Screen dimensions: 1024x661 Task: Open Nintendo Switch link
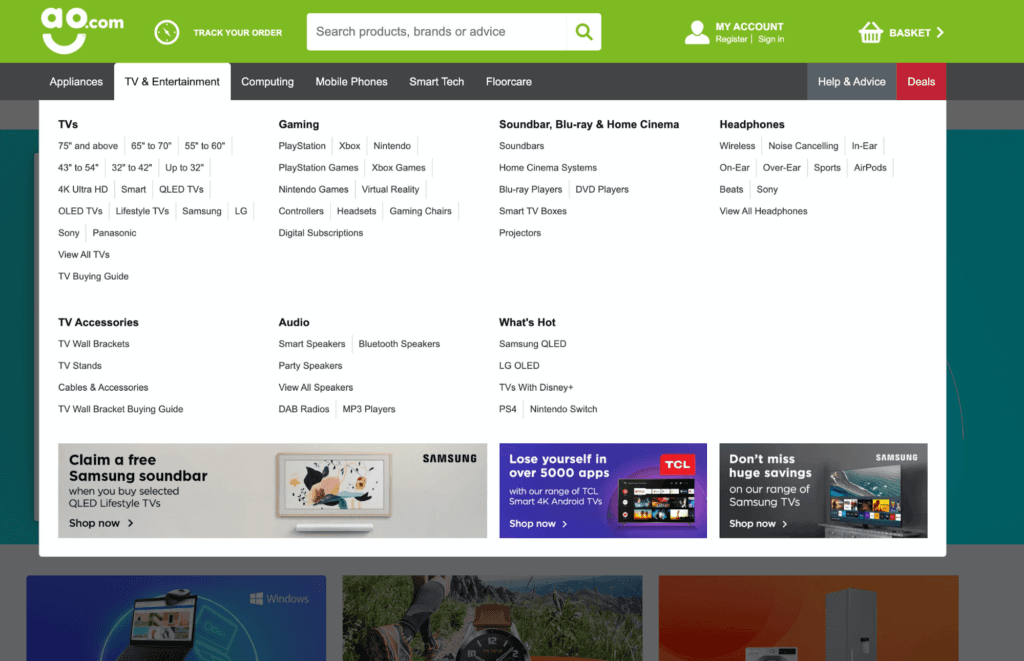click(x=564, y=410)
